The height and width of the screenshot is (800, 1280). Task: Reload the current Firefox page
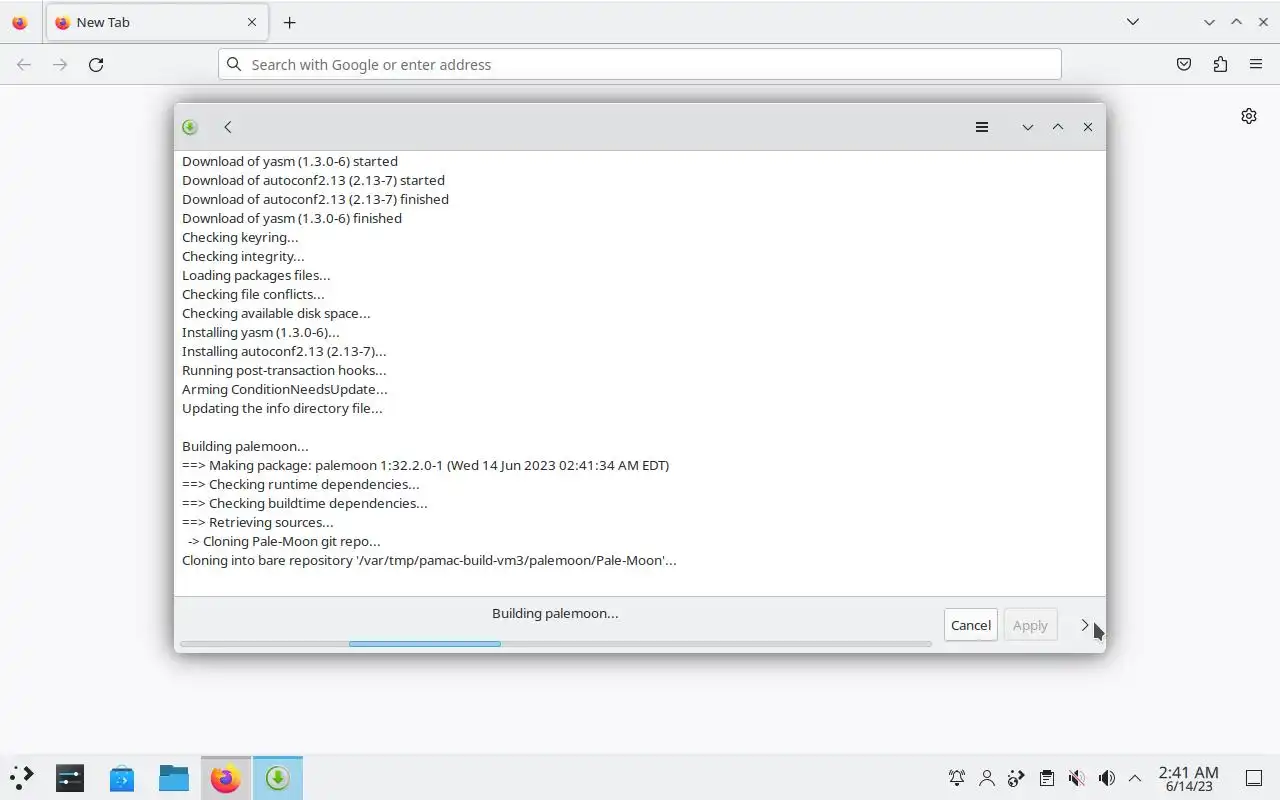point(96,64)
